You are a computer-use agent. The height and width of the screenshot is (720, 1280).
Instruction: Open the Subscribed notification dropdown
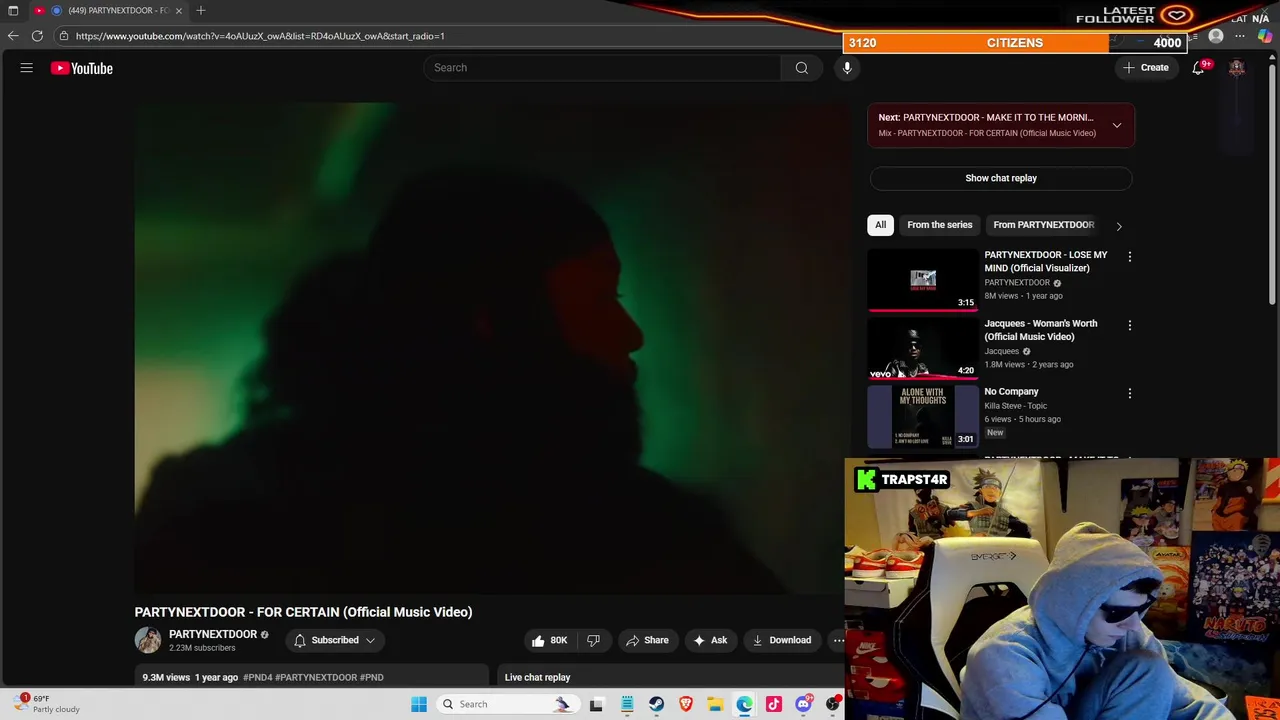point(335,640)
